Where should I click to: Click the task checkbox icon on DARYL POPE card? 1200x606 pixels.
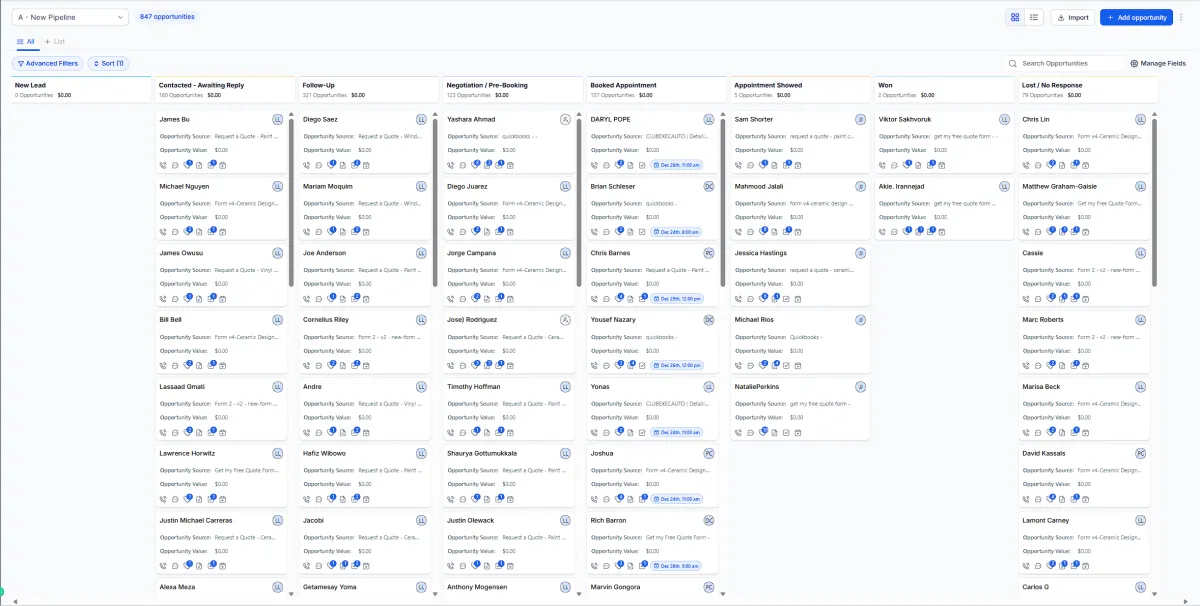642,165
